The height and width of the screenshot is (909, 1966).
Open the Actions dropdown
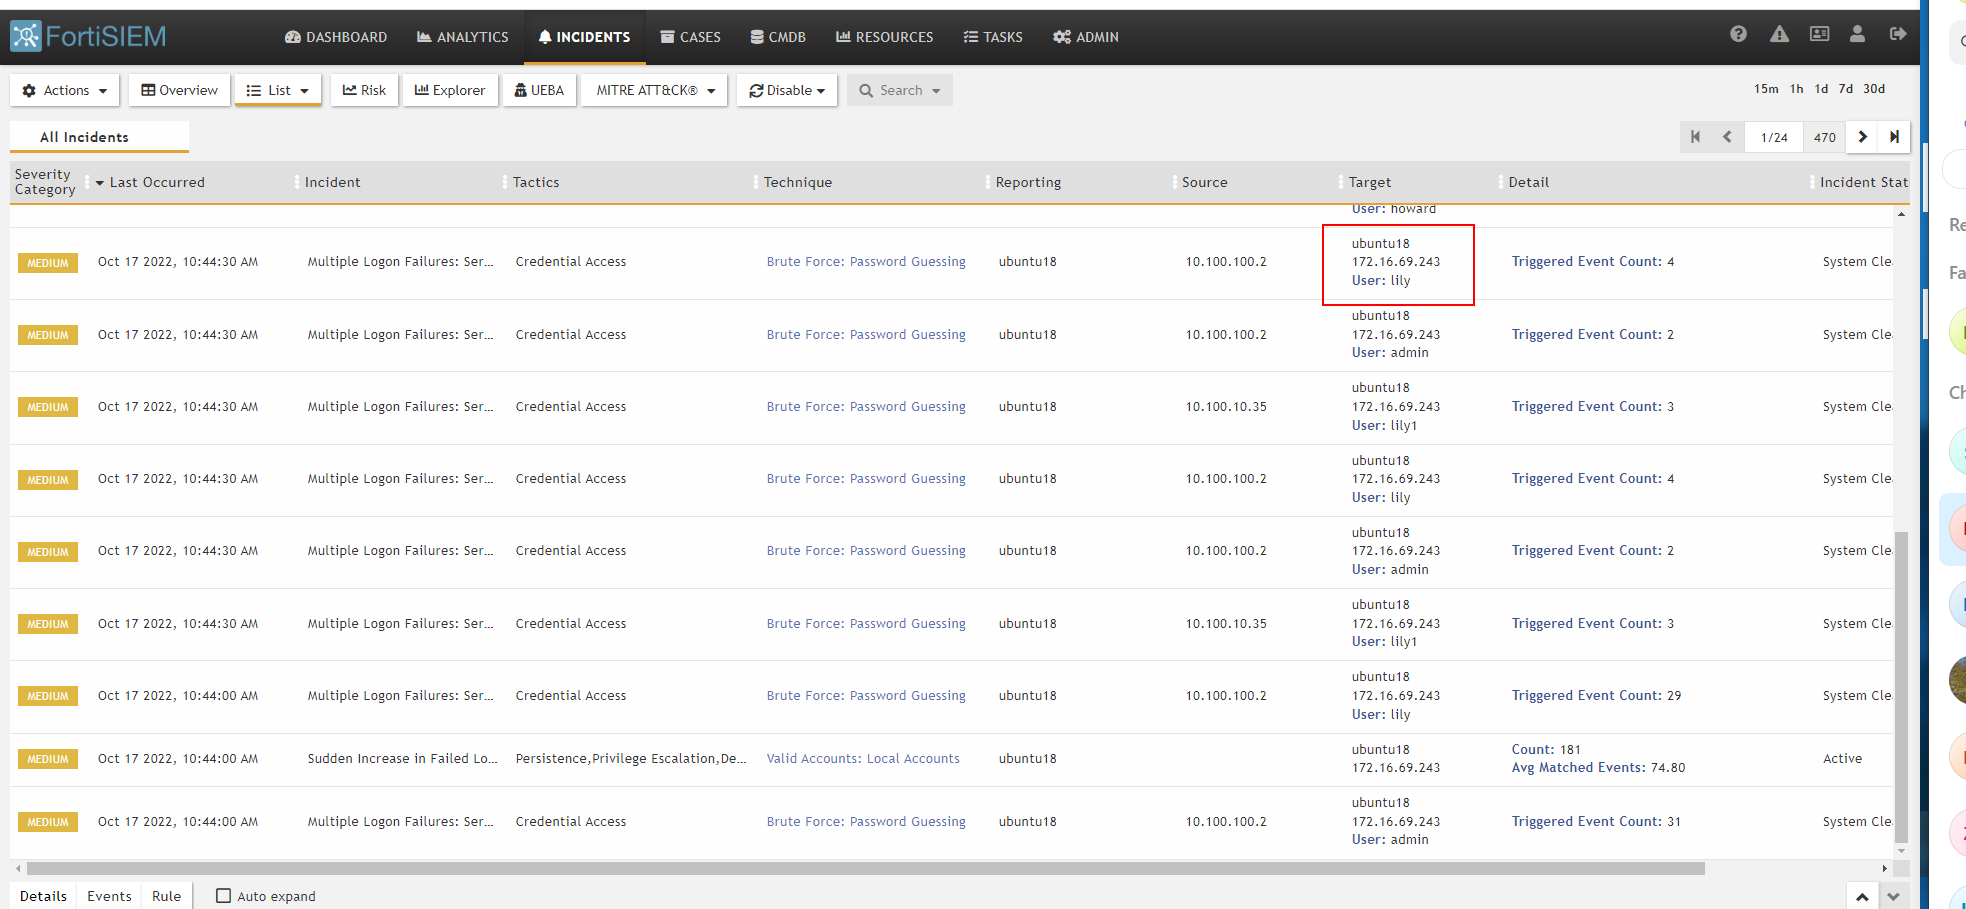pos(63,90)
